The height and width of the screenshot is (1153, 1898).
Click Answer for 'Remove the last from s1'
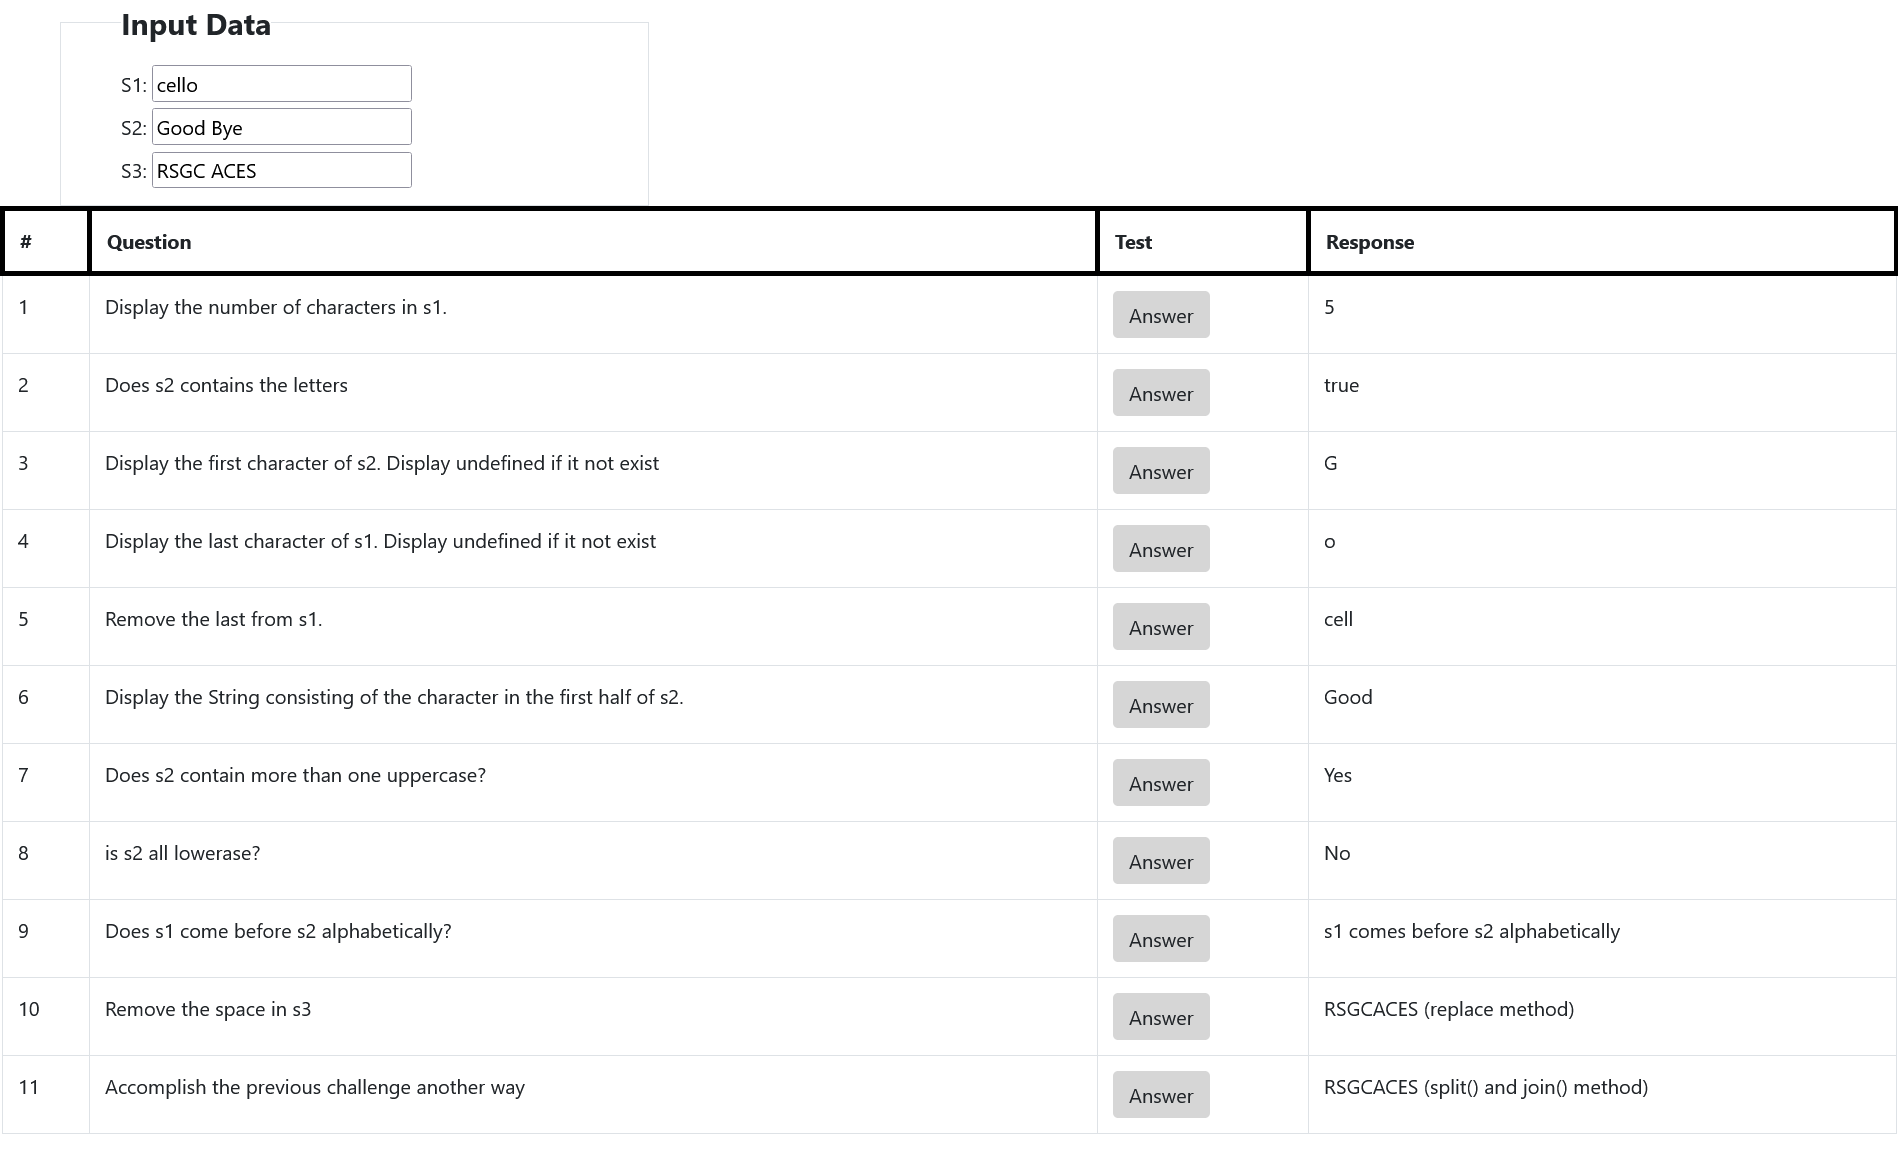click(1161, 627)
